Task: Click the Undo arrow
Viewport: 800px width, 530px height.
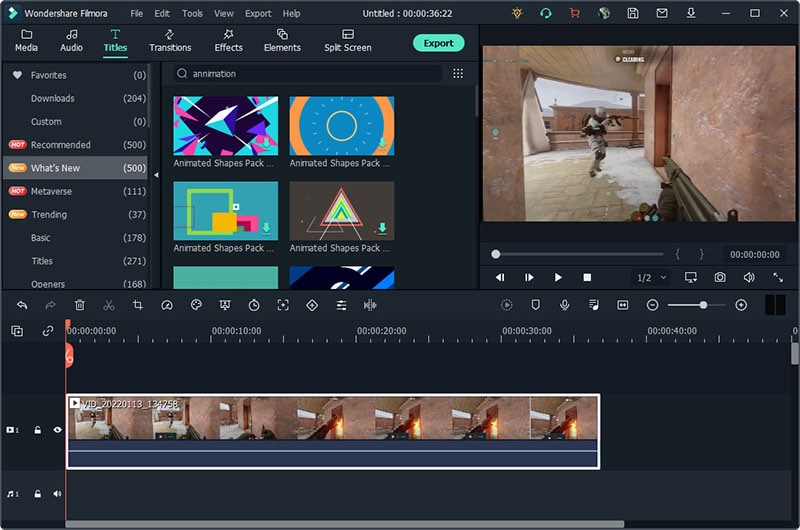Action: click(22, 305)
